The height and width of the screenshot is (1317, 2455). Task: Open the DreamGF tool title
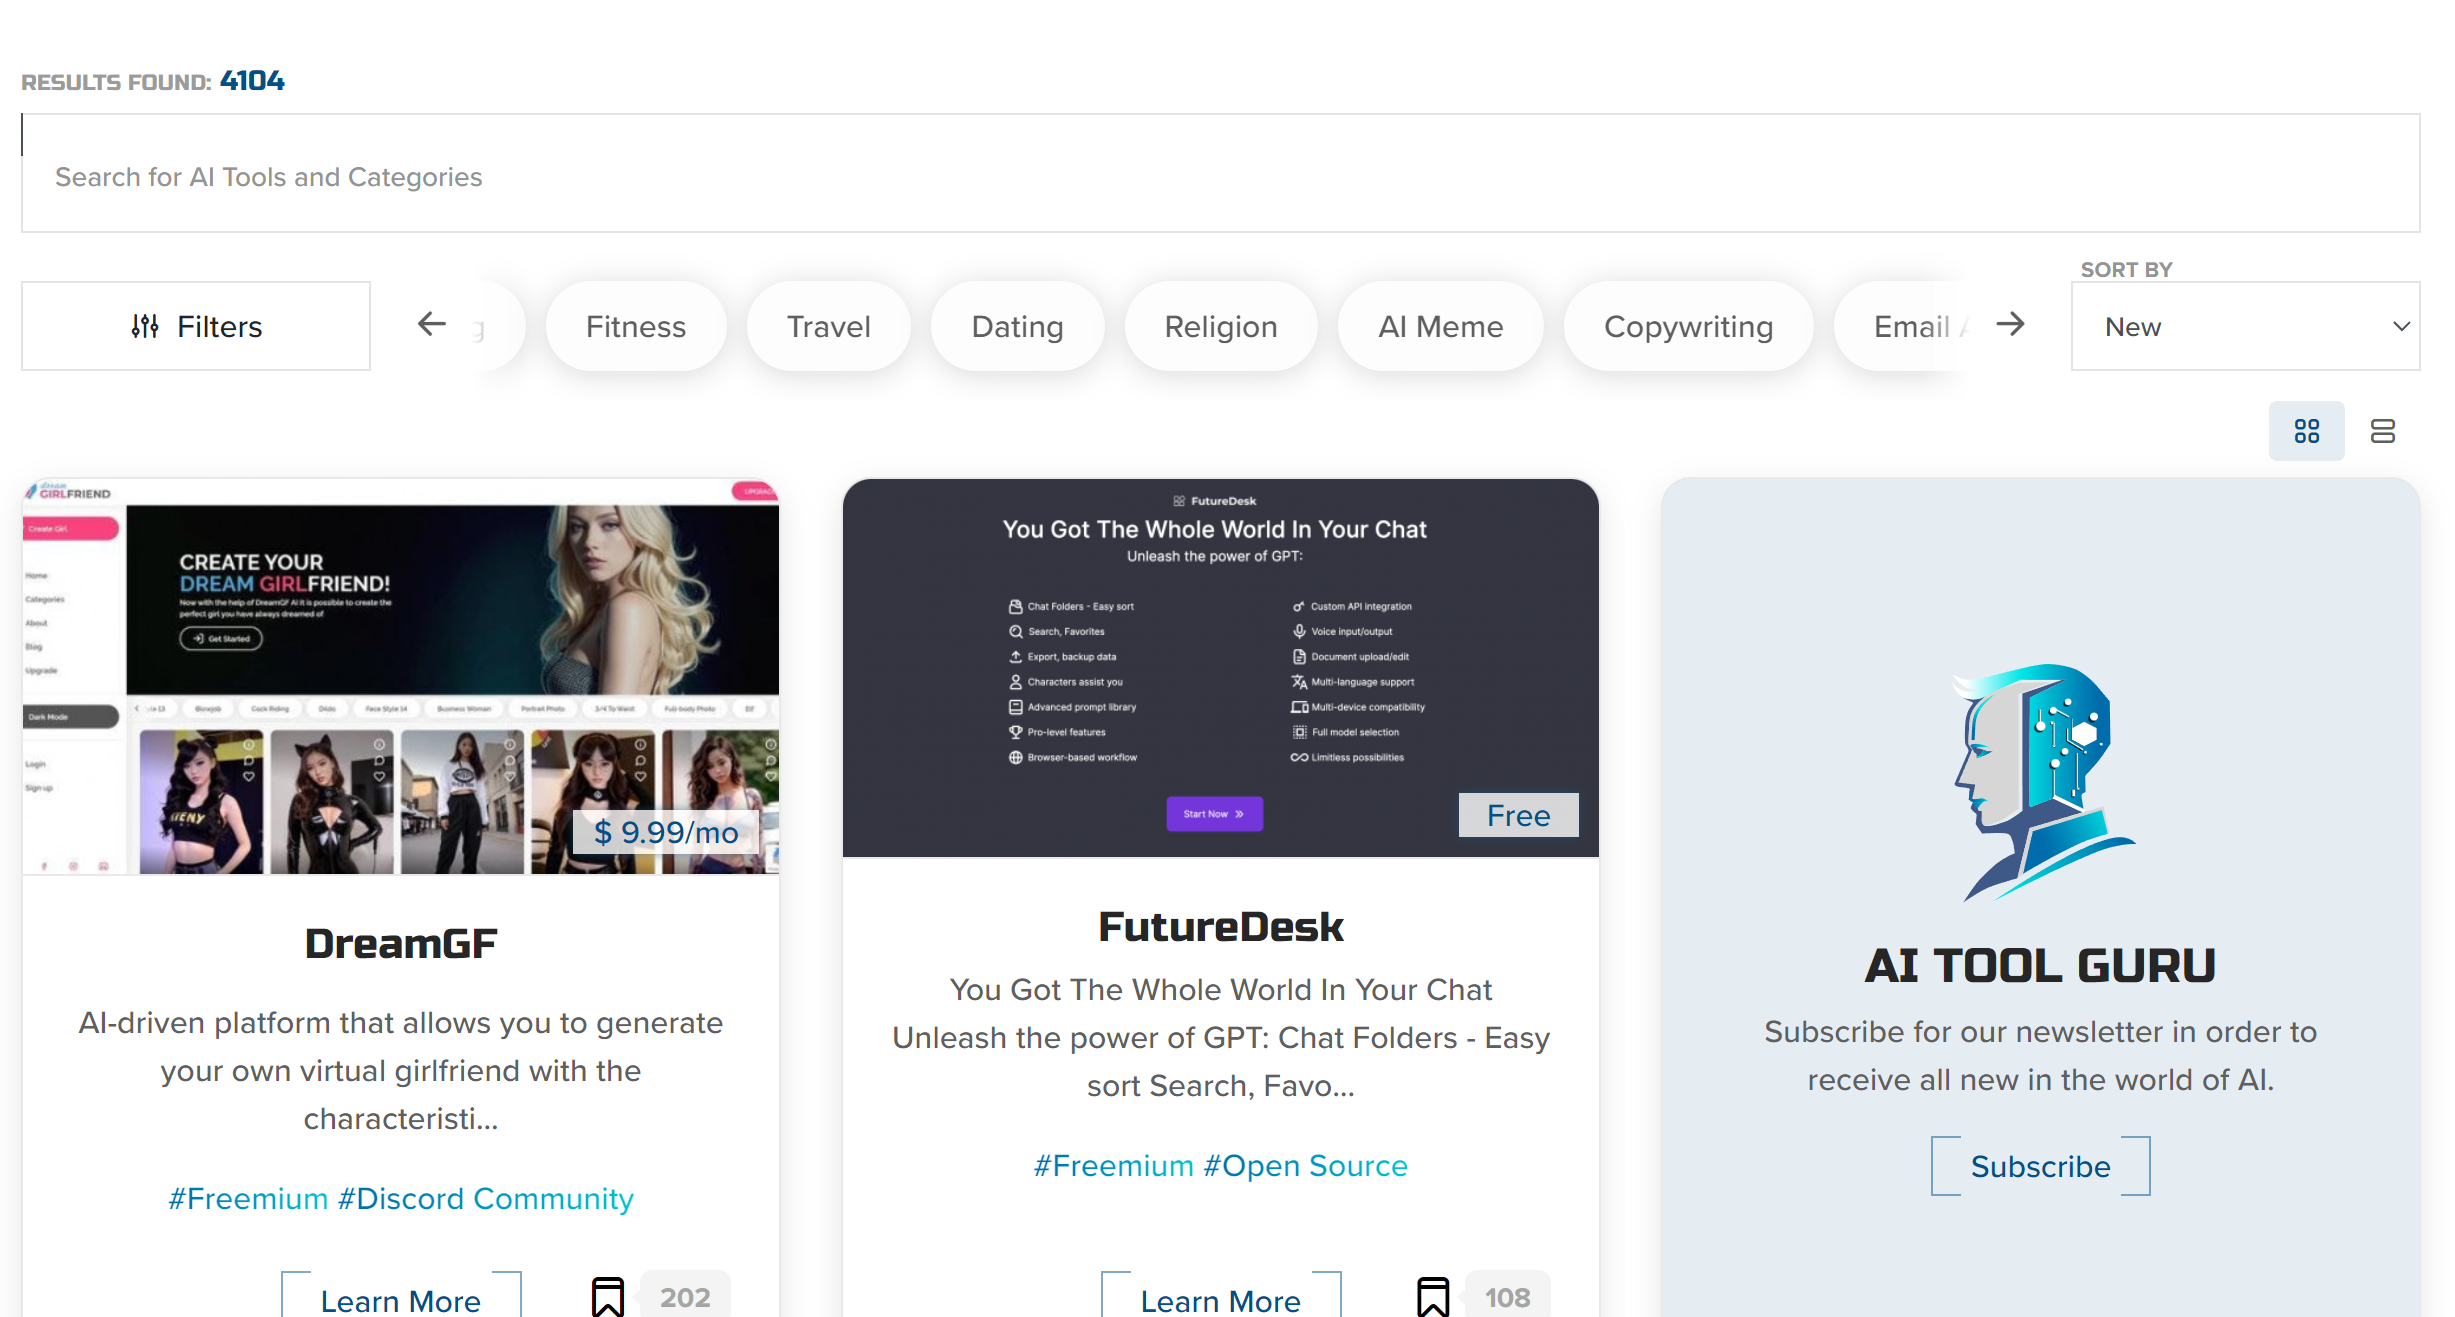tap(401, 943)
